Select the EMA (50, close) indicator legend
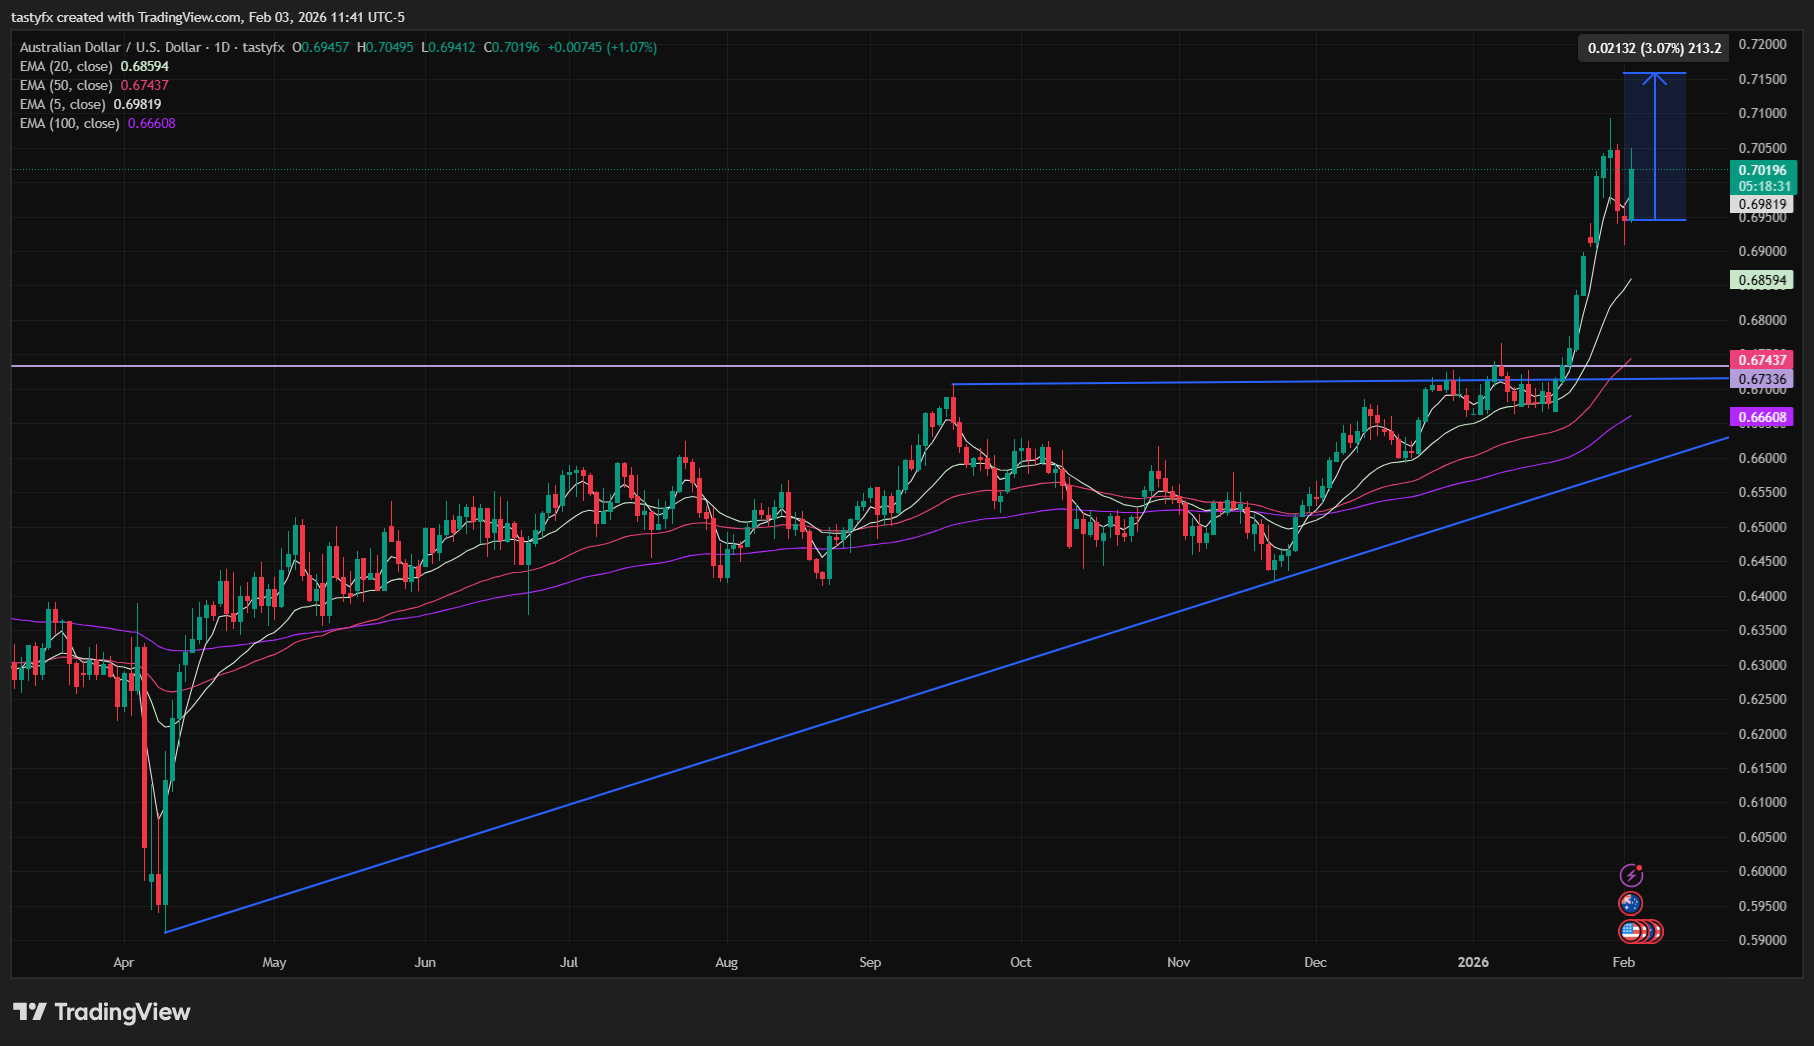 coord(93,85)
